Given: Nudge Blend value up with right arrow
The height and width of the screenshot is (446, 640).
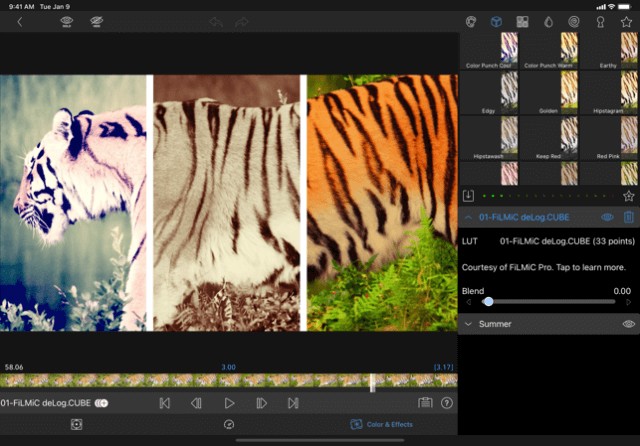Looking at the screenshot, I should point(628,301).
